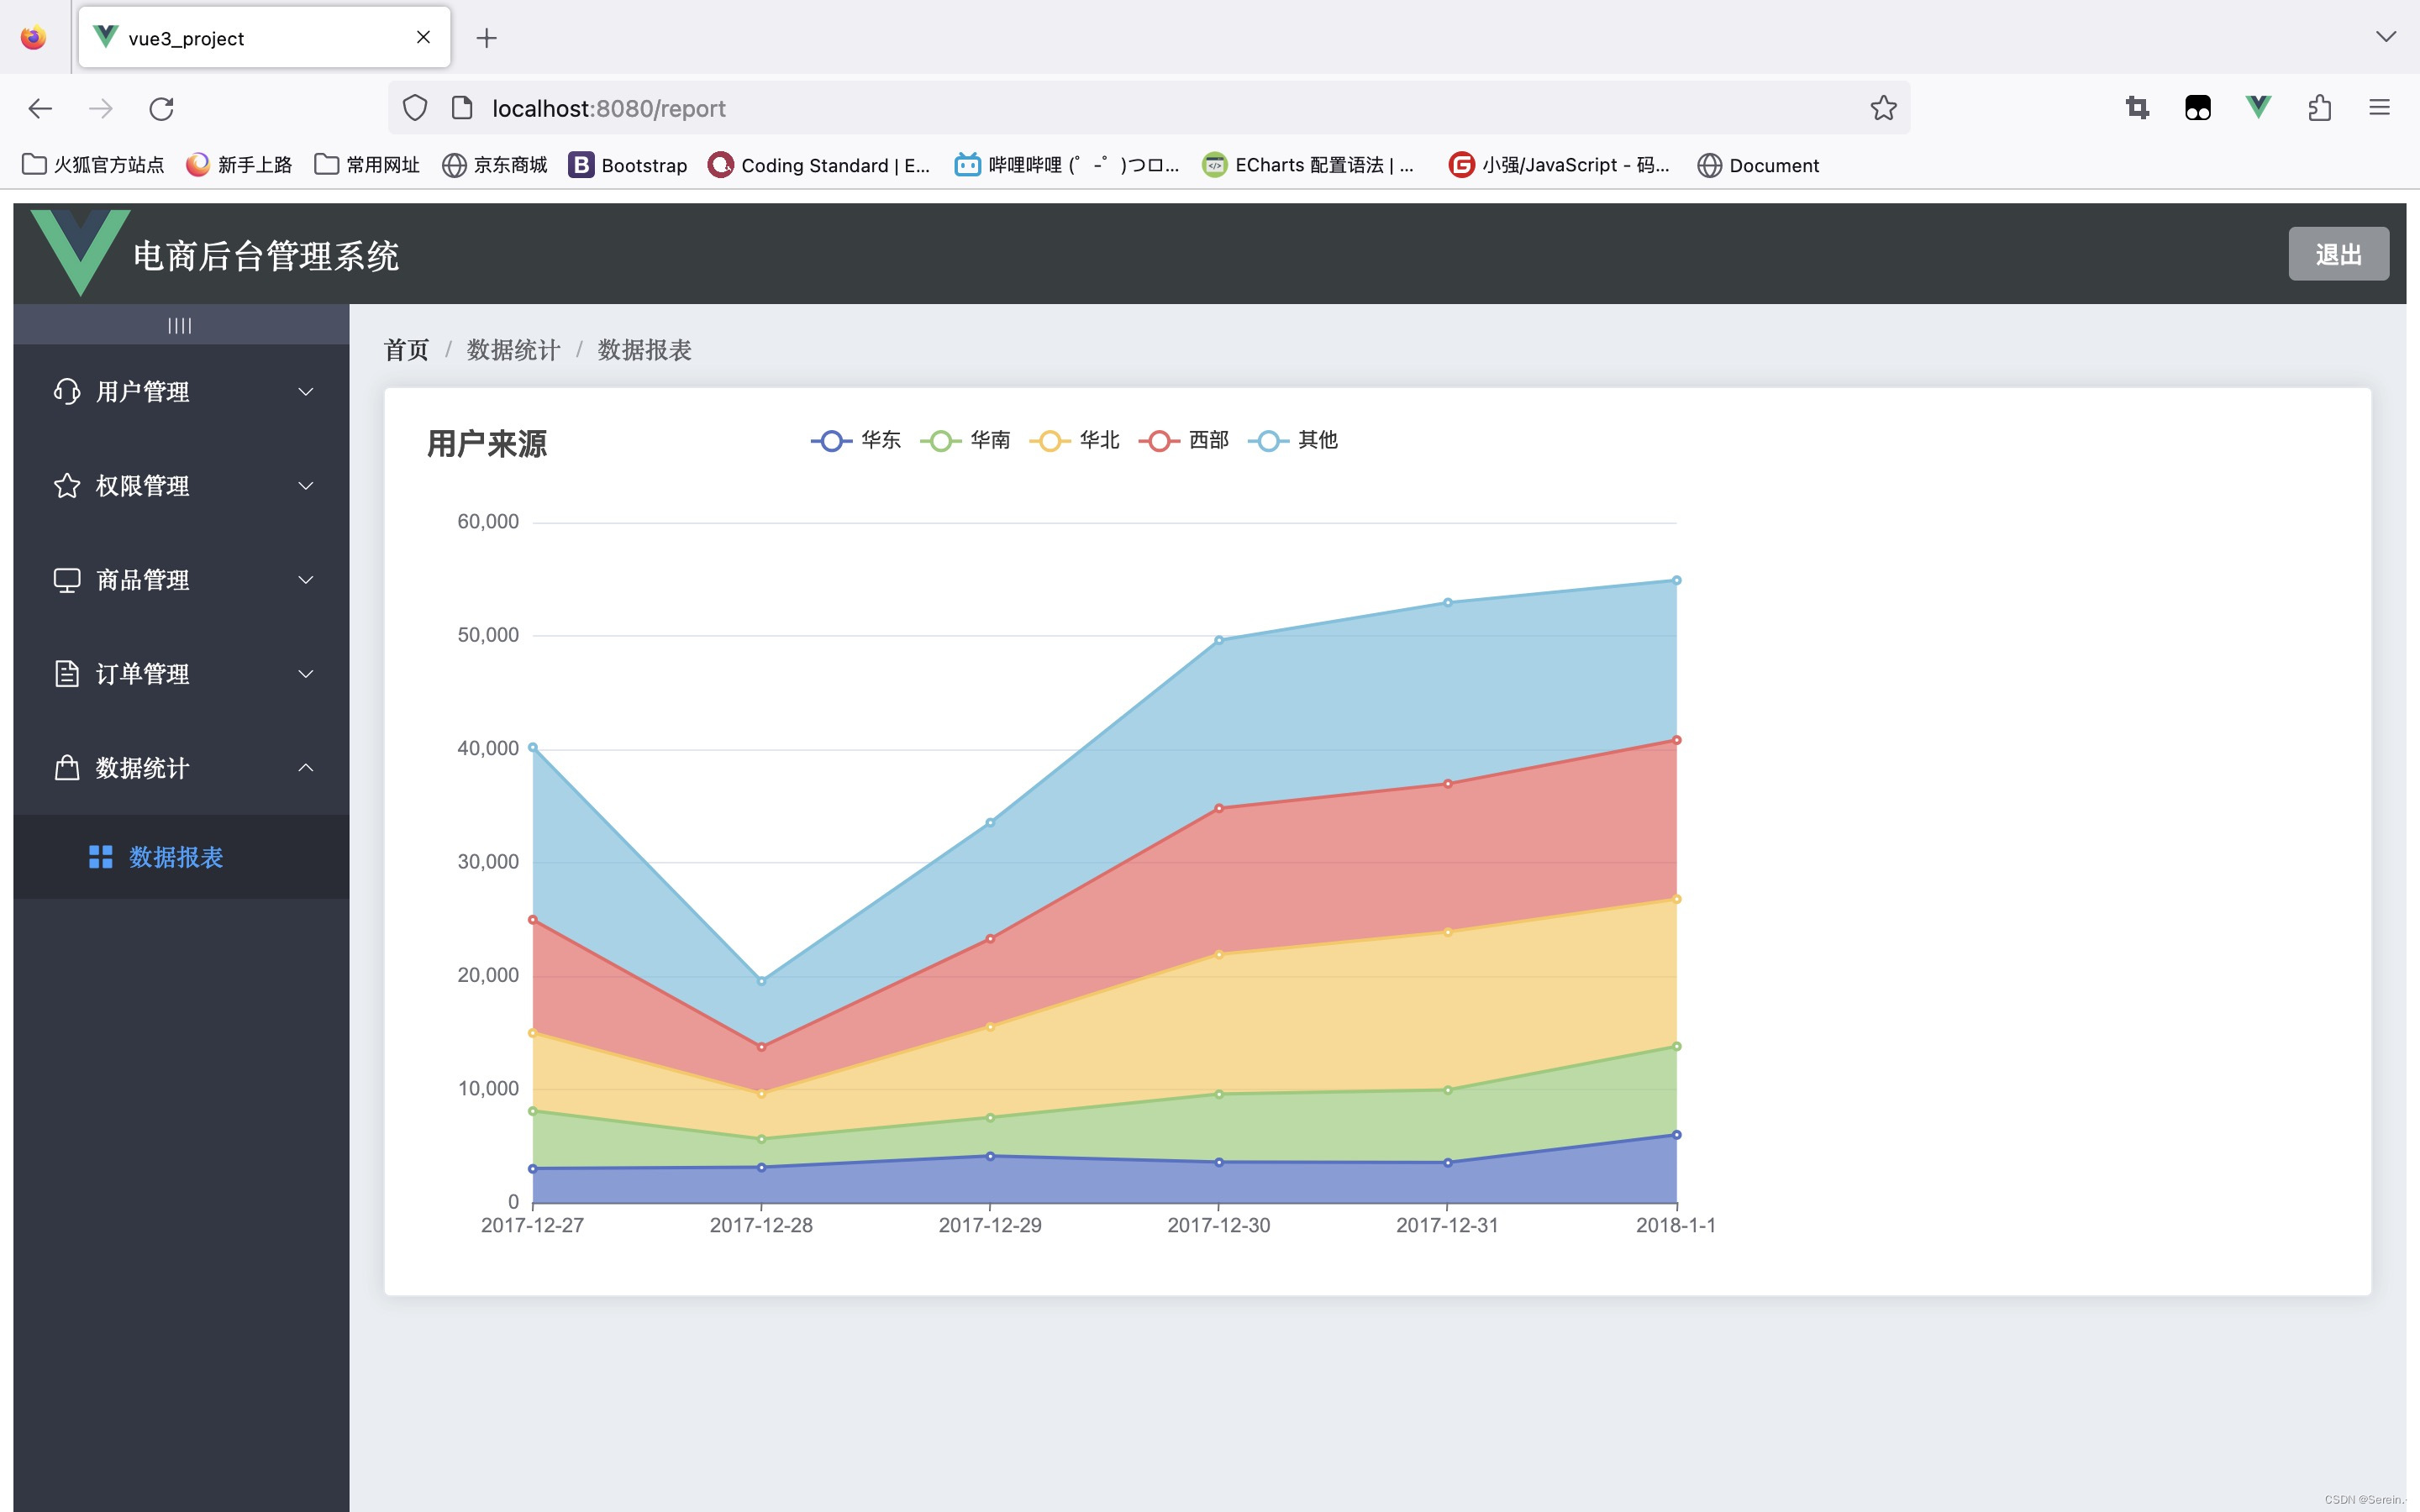Open the 权限管理 menu

[x=181, y=486]
